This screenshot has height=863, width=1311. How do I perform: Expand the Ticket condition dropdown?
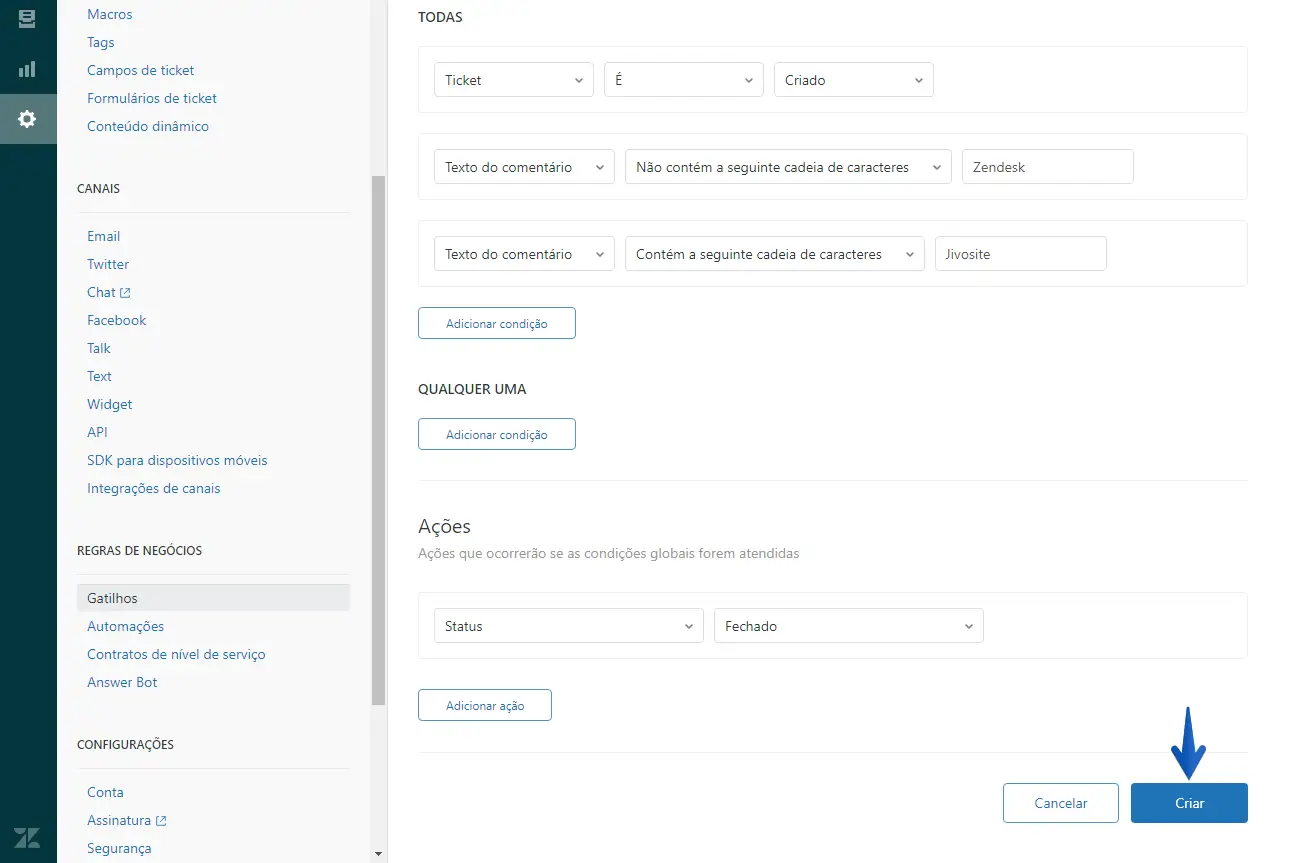pyautogui.click(x=513, y=80)
